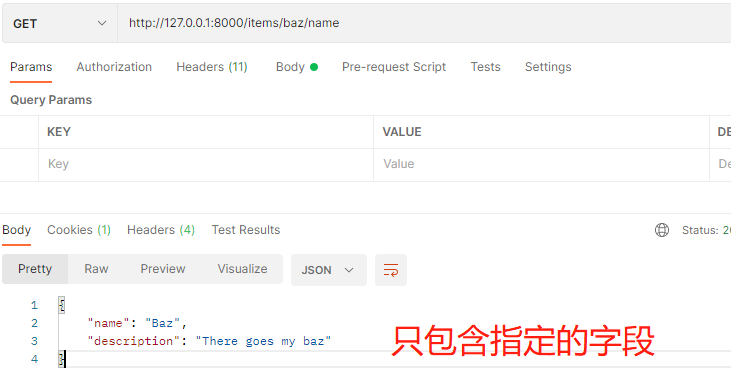Open the response Headers (4) tab
Screen dimensions: 731x392
(161, 230)
